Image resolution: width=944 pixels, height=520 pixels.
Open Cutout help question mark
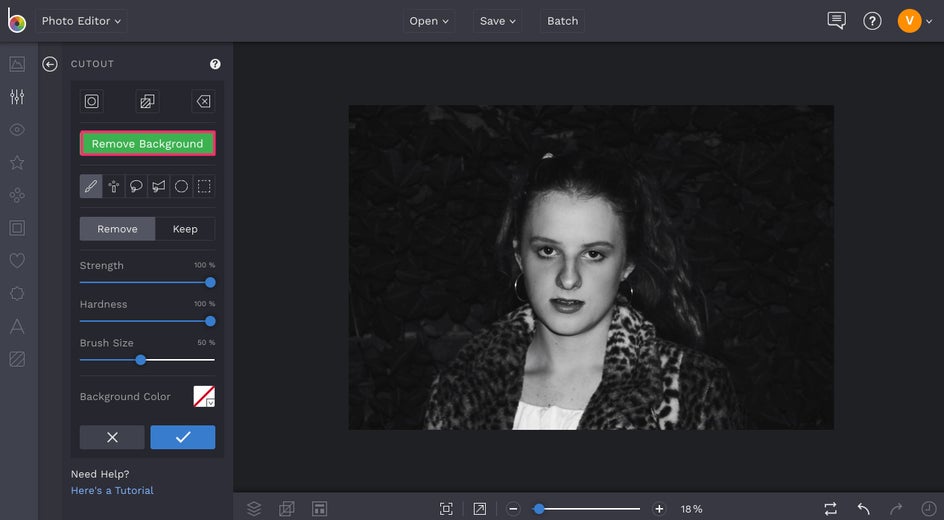click(215, 64)
